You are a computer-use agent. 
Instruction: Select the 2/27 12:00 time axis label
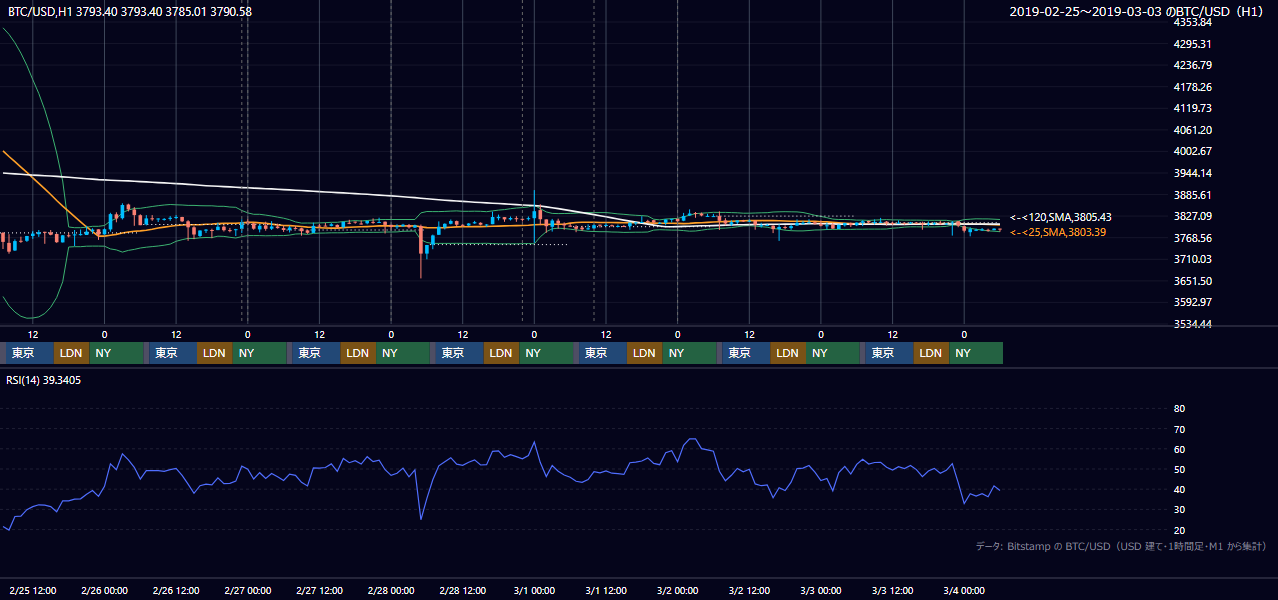320,590
